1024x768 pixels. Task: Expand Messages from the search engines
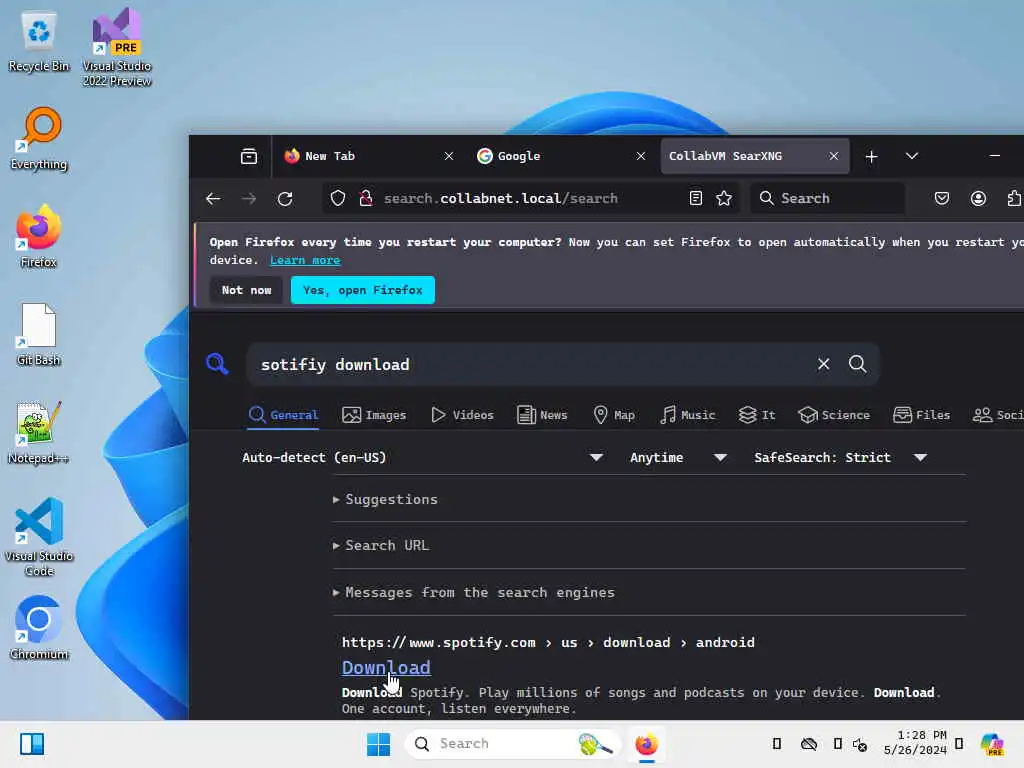coord(473,592)
